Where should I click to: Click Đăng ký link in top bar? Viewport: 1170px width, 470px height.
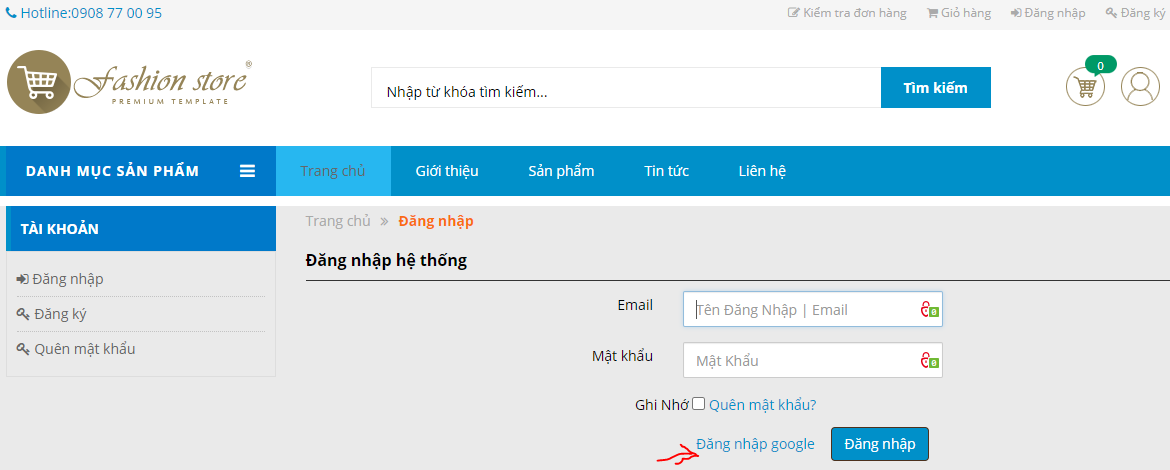point(1134,13)
